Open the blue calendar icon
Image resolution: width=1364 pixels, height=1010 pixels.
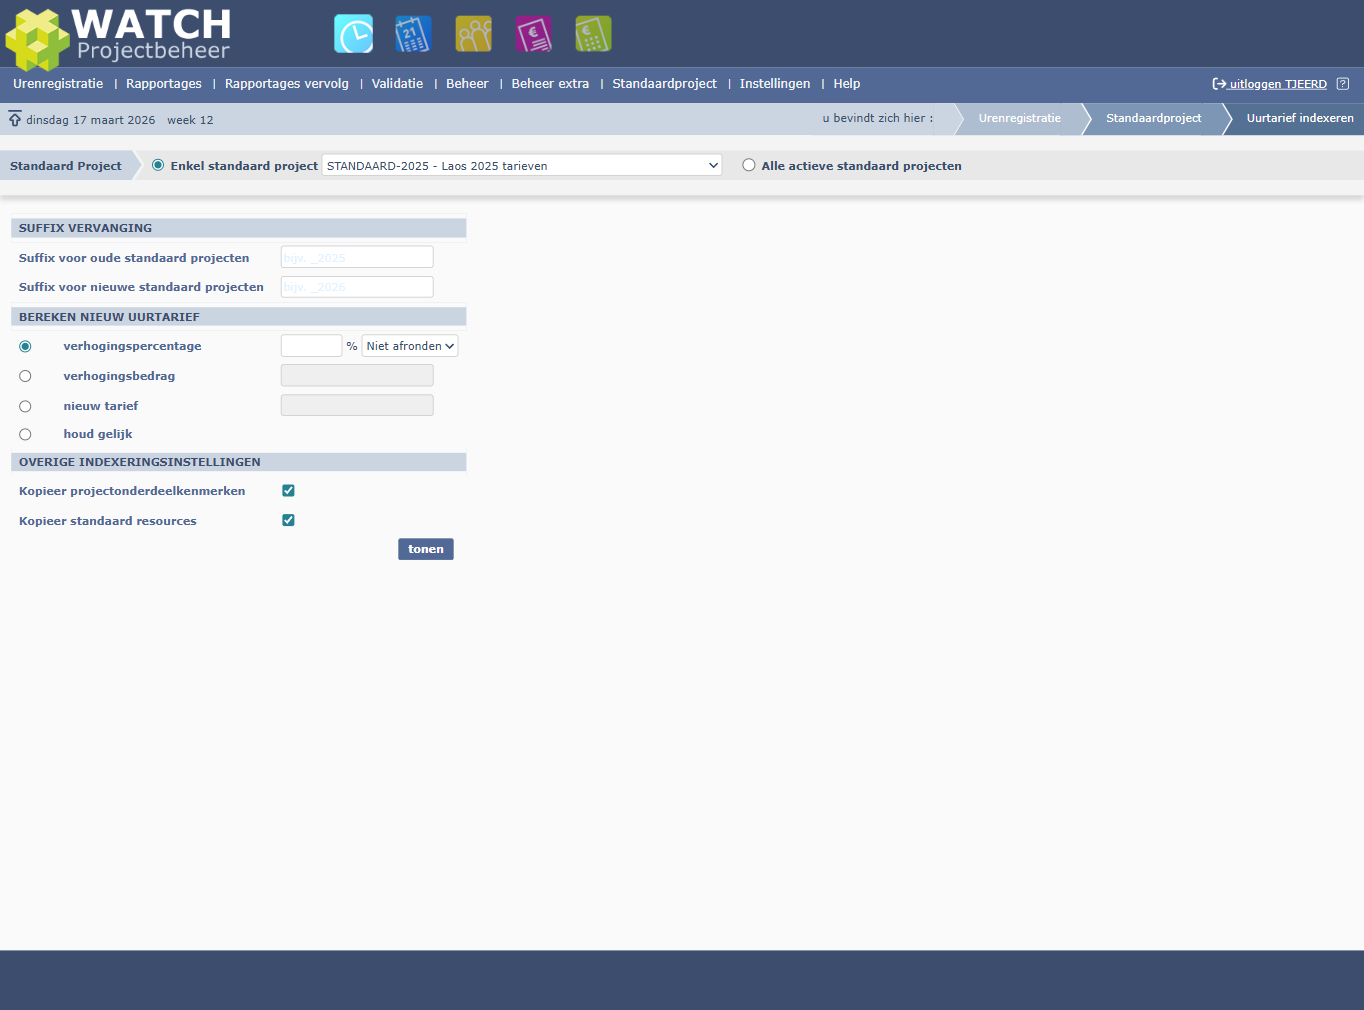pos(413,34)
